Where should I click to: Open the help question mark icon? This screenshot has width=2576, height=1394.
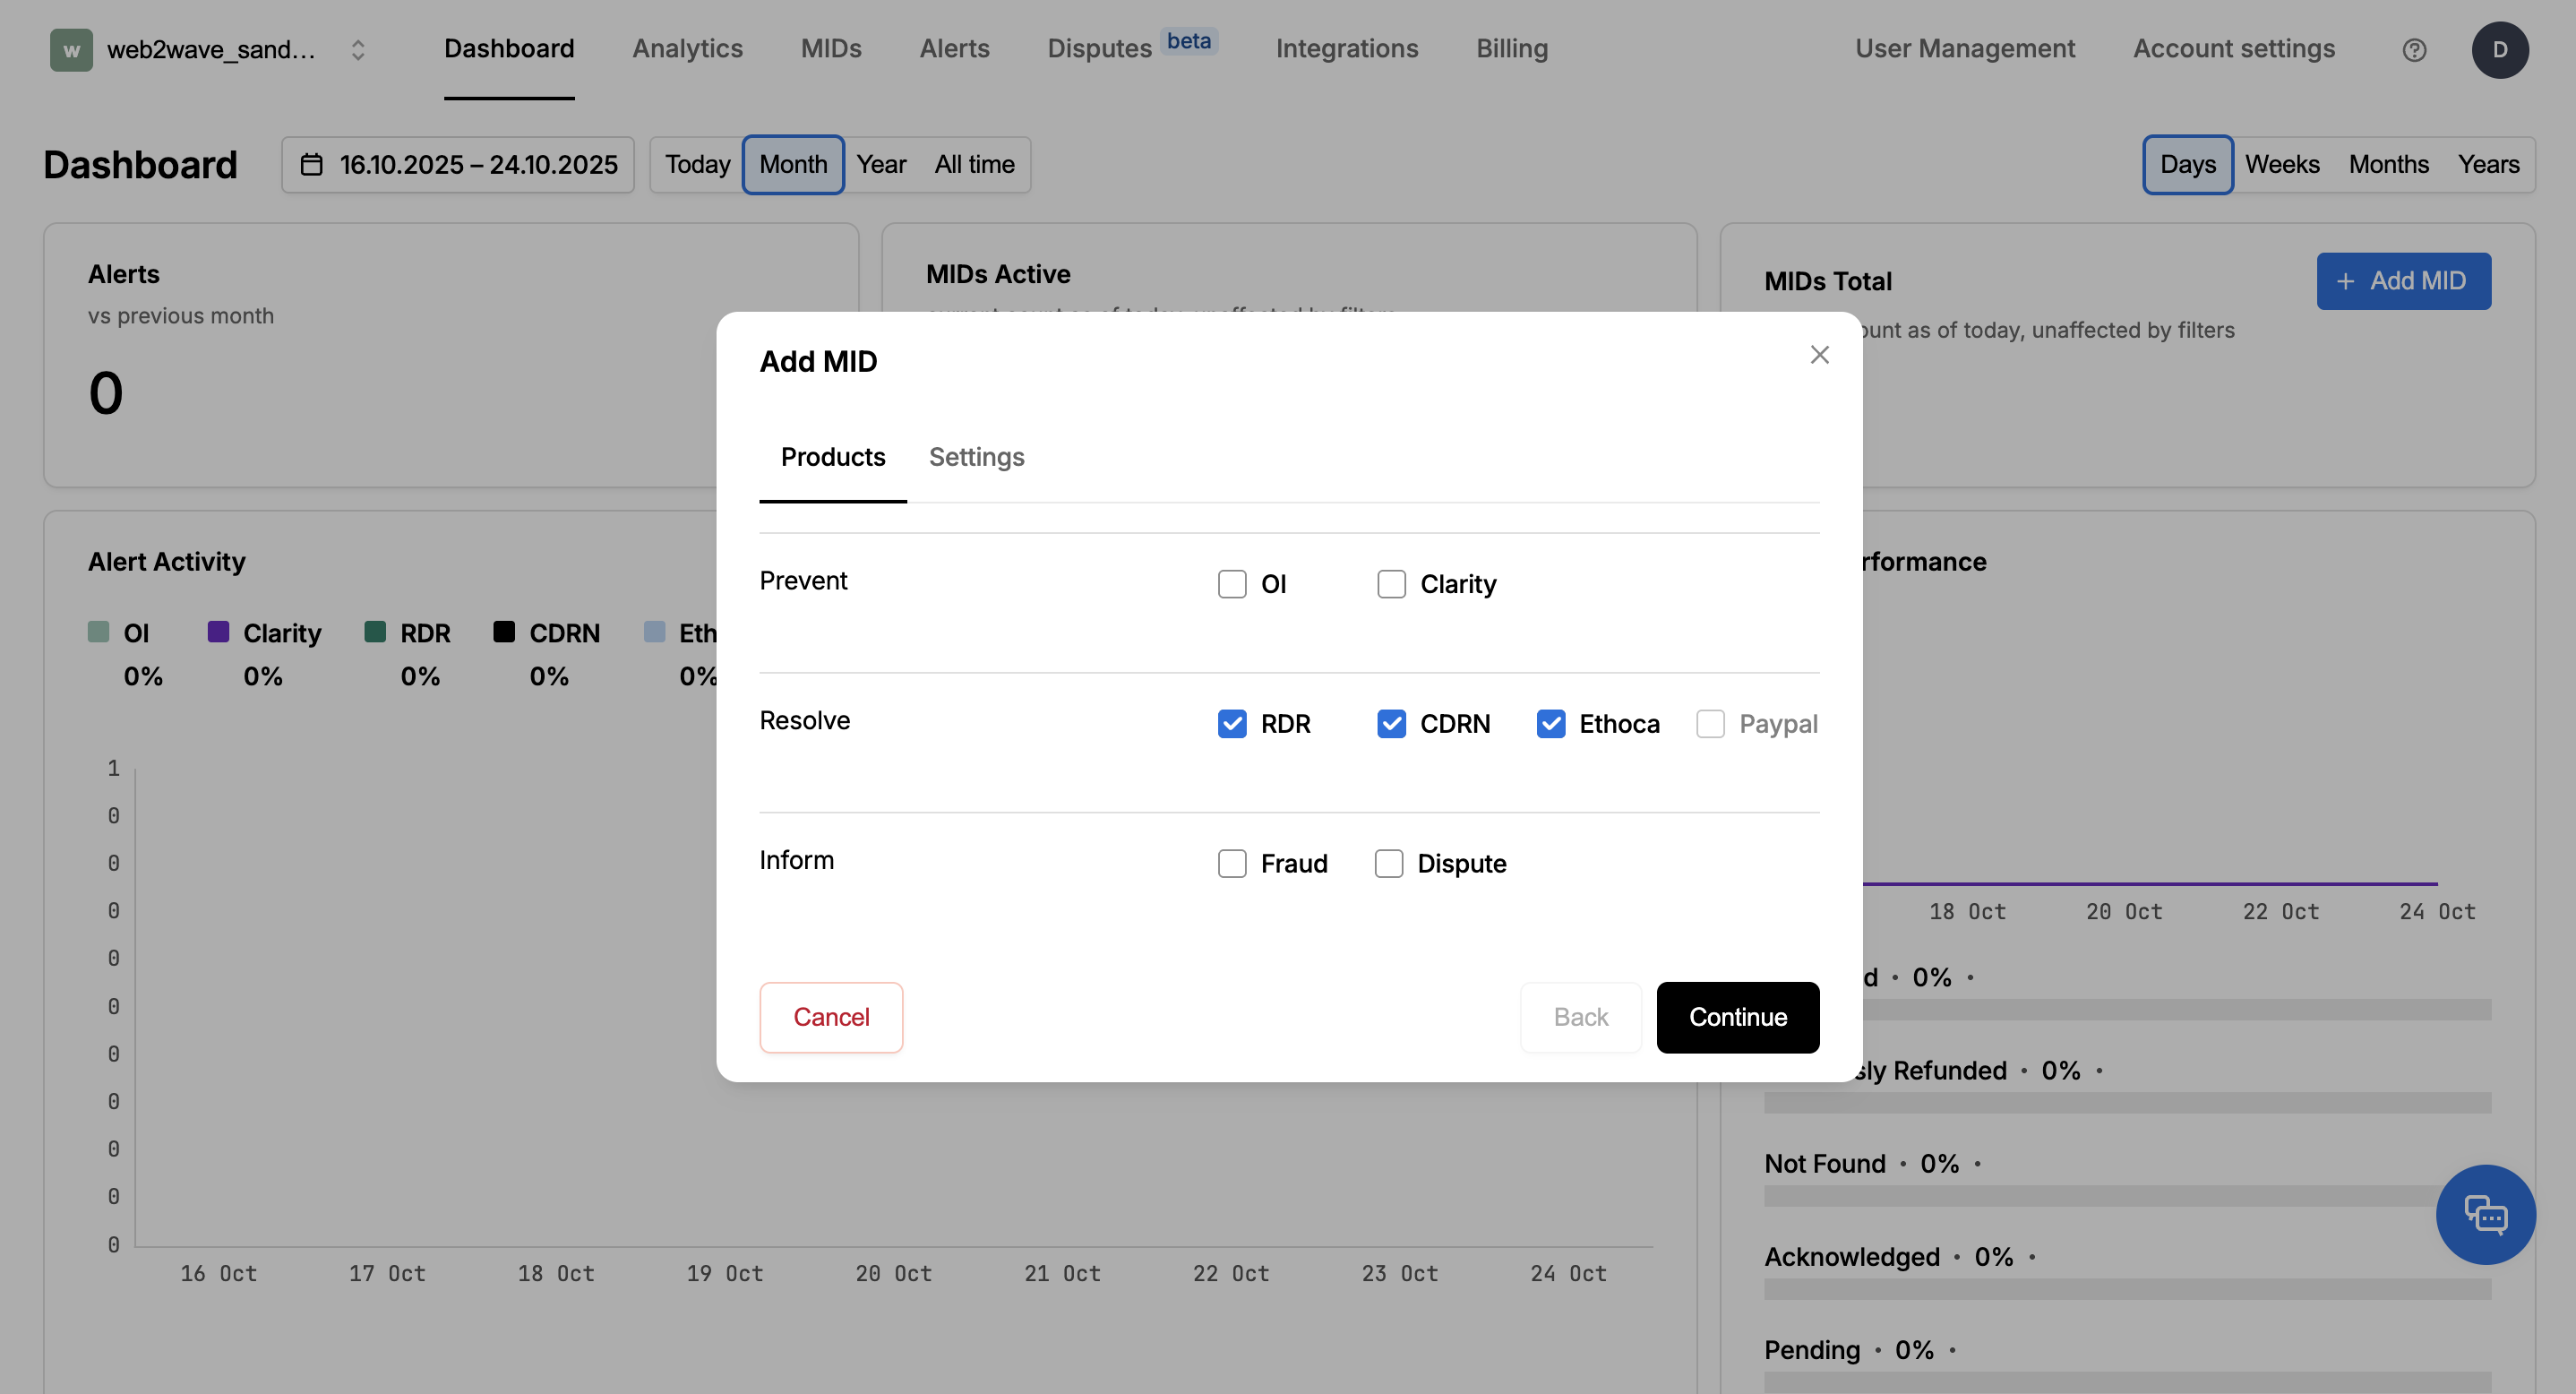coord(2414,49)
